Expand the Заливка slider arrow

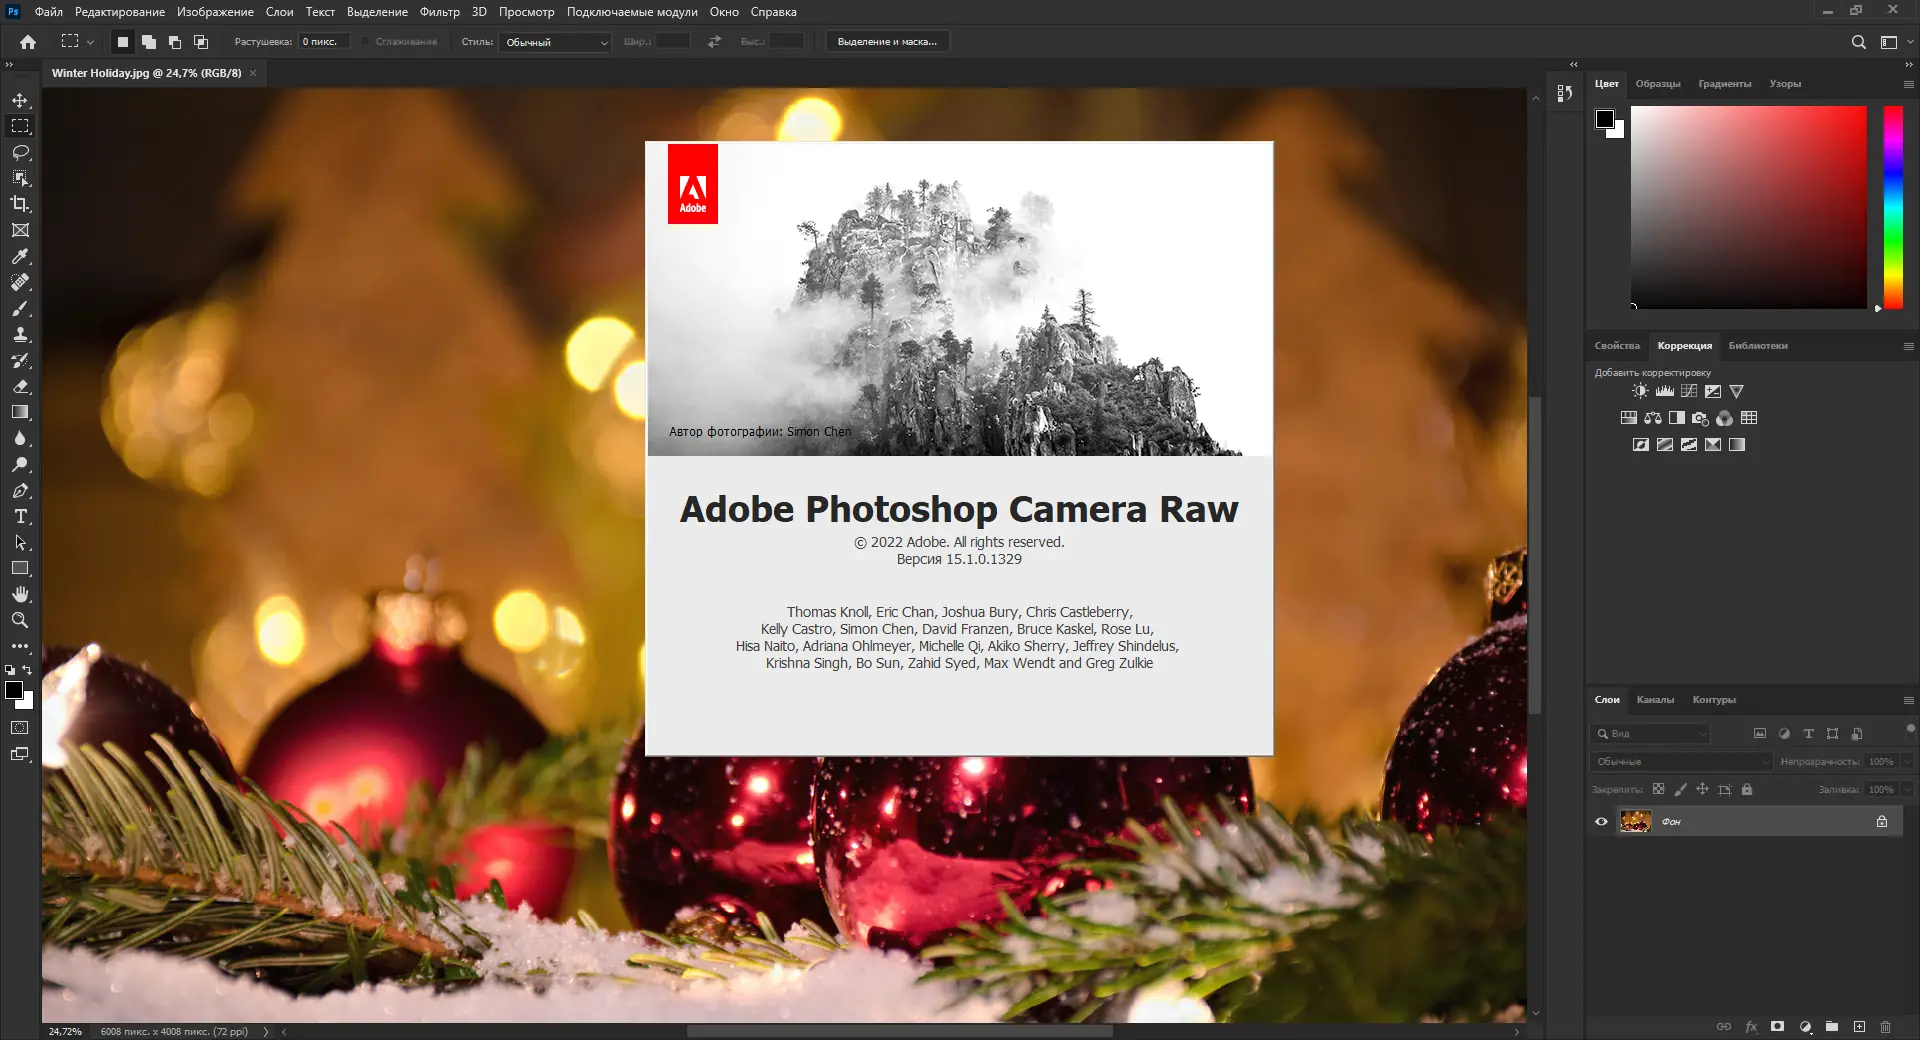coord(1907,790)
